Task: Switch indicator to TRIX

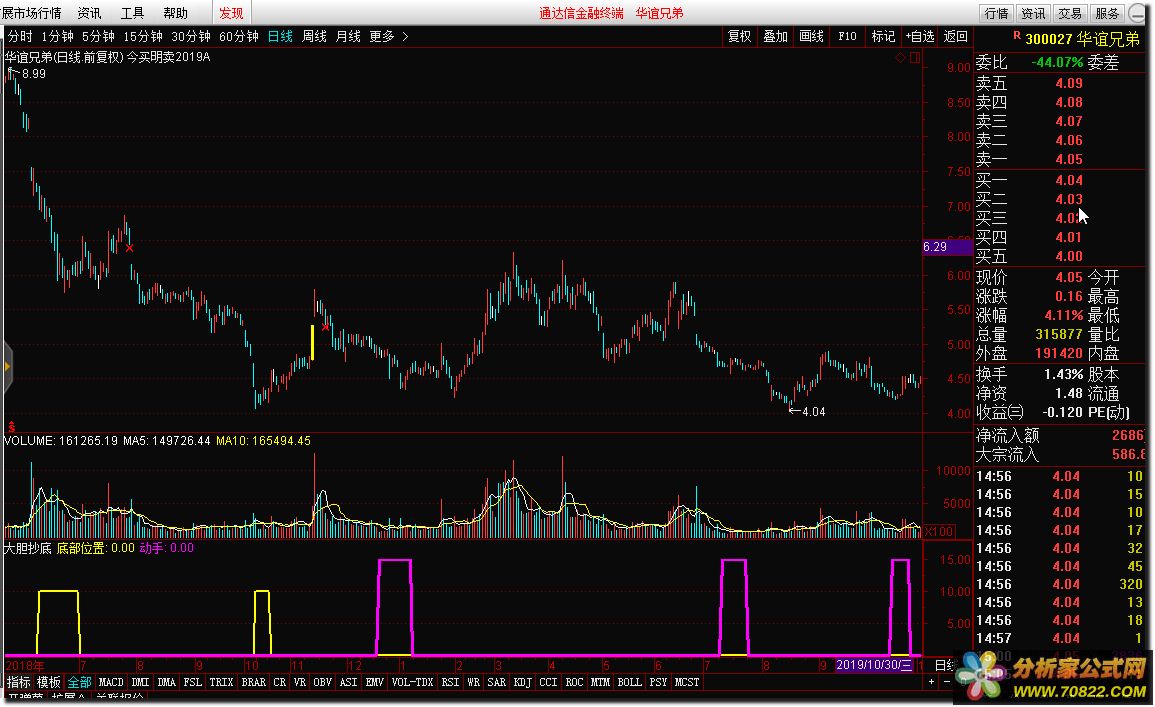Action: (x=221, y=683)
